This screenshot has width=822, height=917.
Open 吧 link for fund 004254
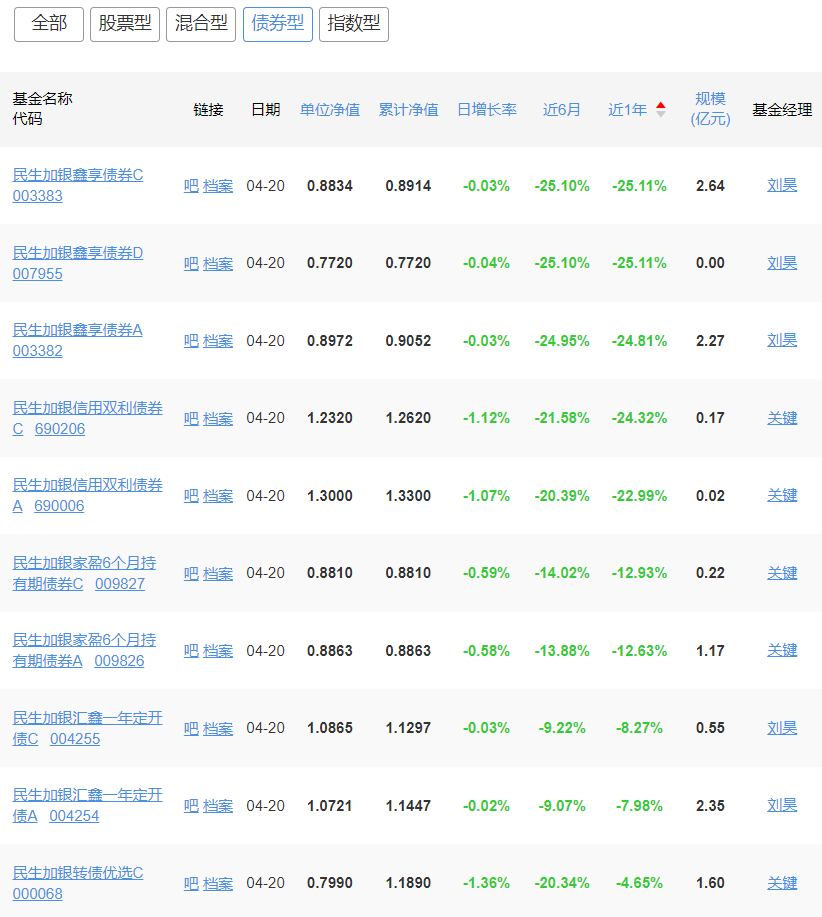pos(191,806)
